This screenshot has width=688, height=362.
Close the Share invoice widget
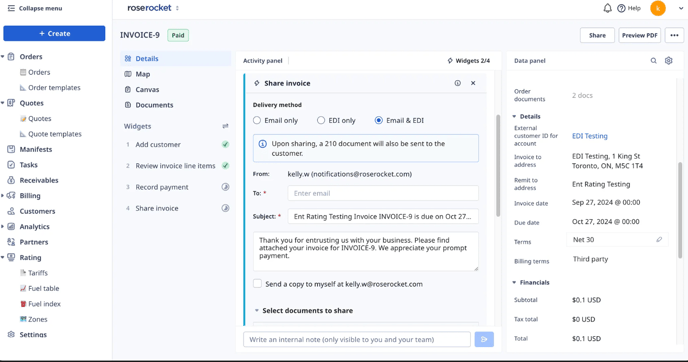[473, 83]
